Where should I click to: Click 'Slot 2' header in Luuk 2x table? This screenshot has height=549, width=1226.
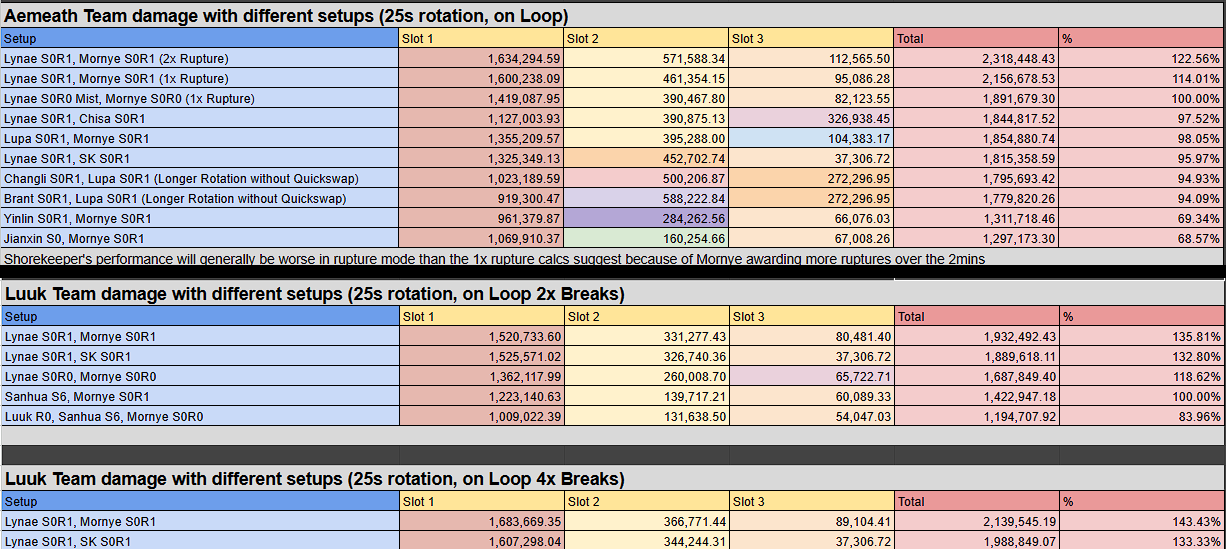click(646, 316)
